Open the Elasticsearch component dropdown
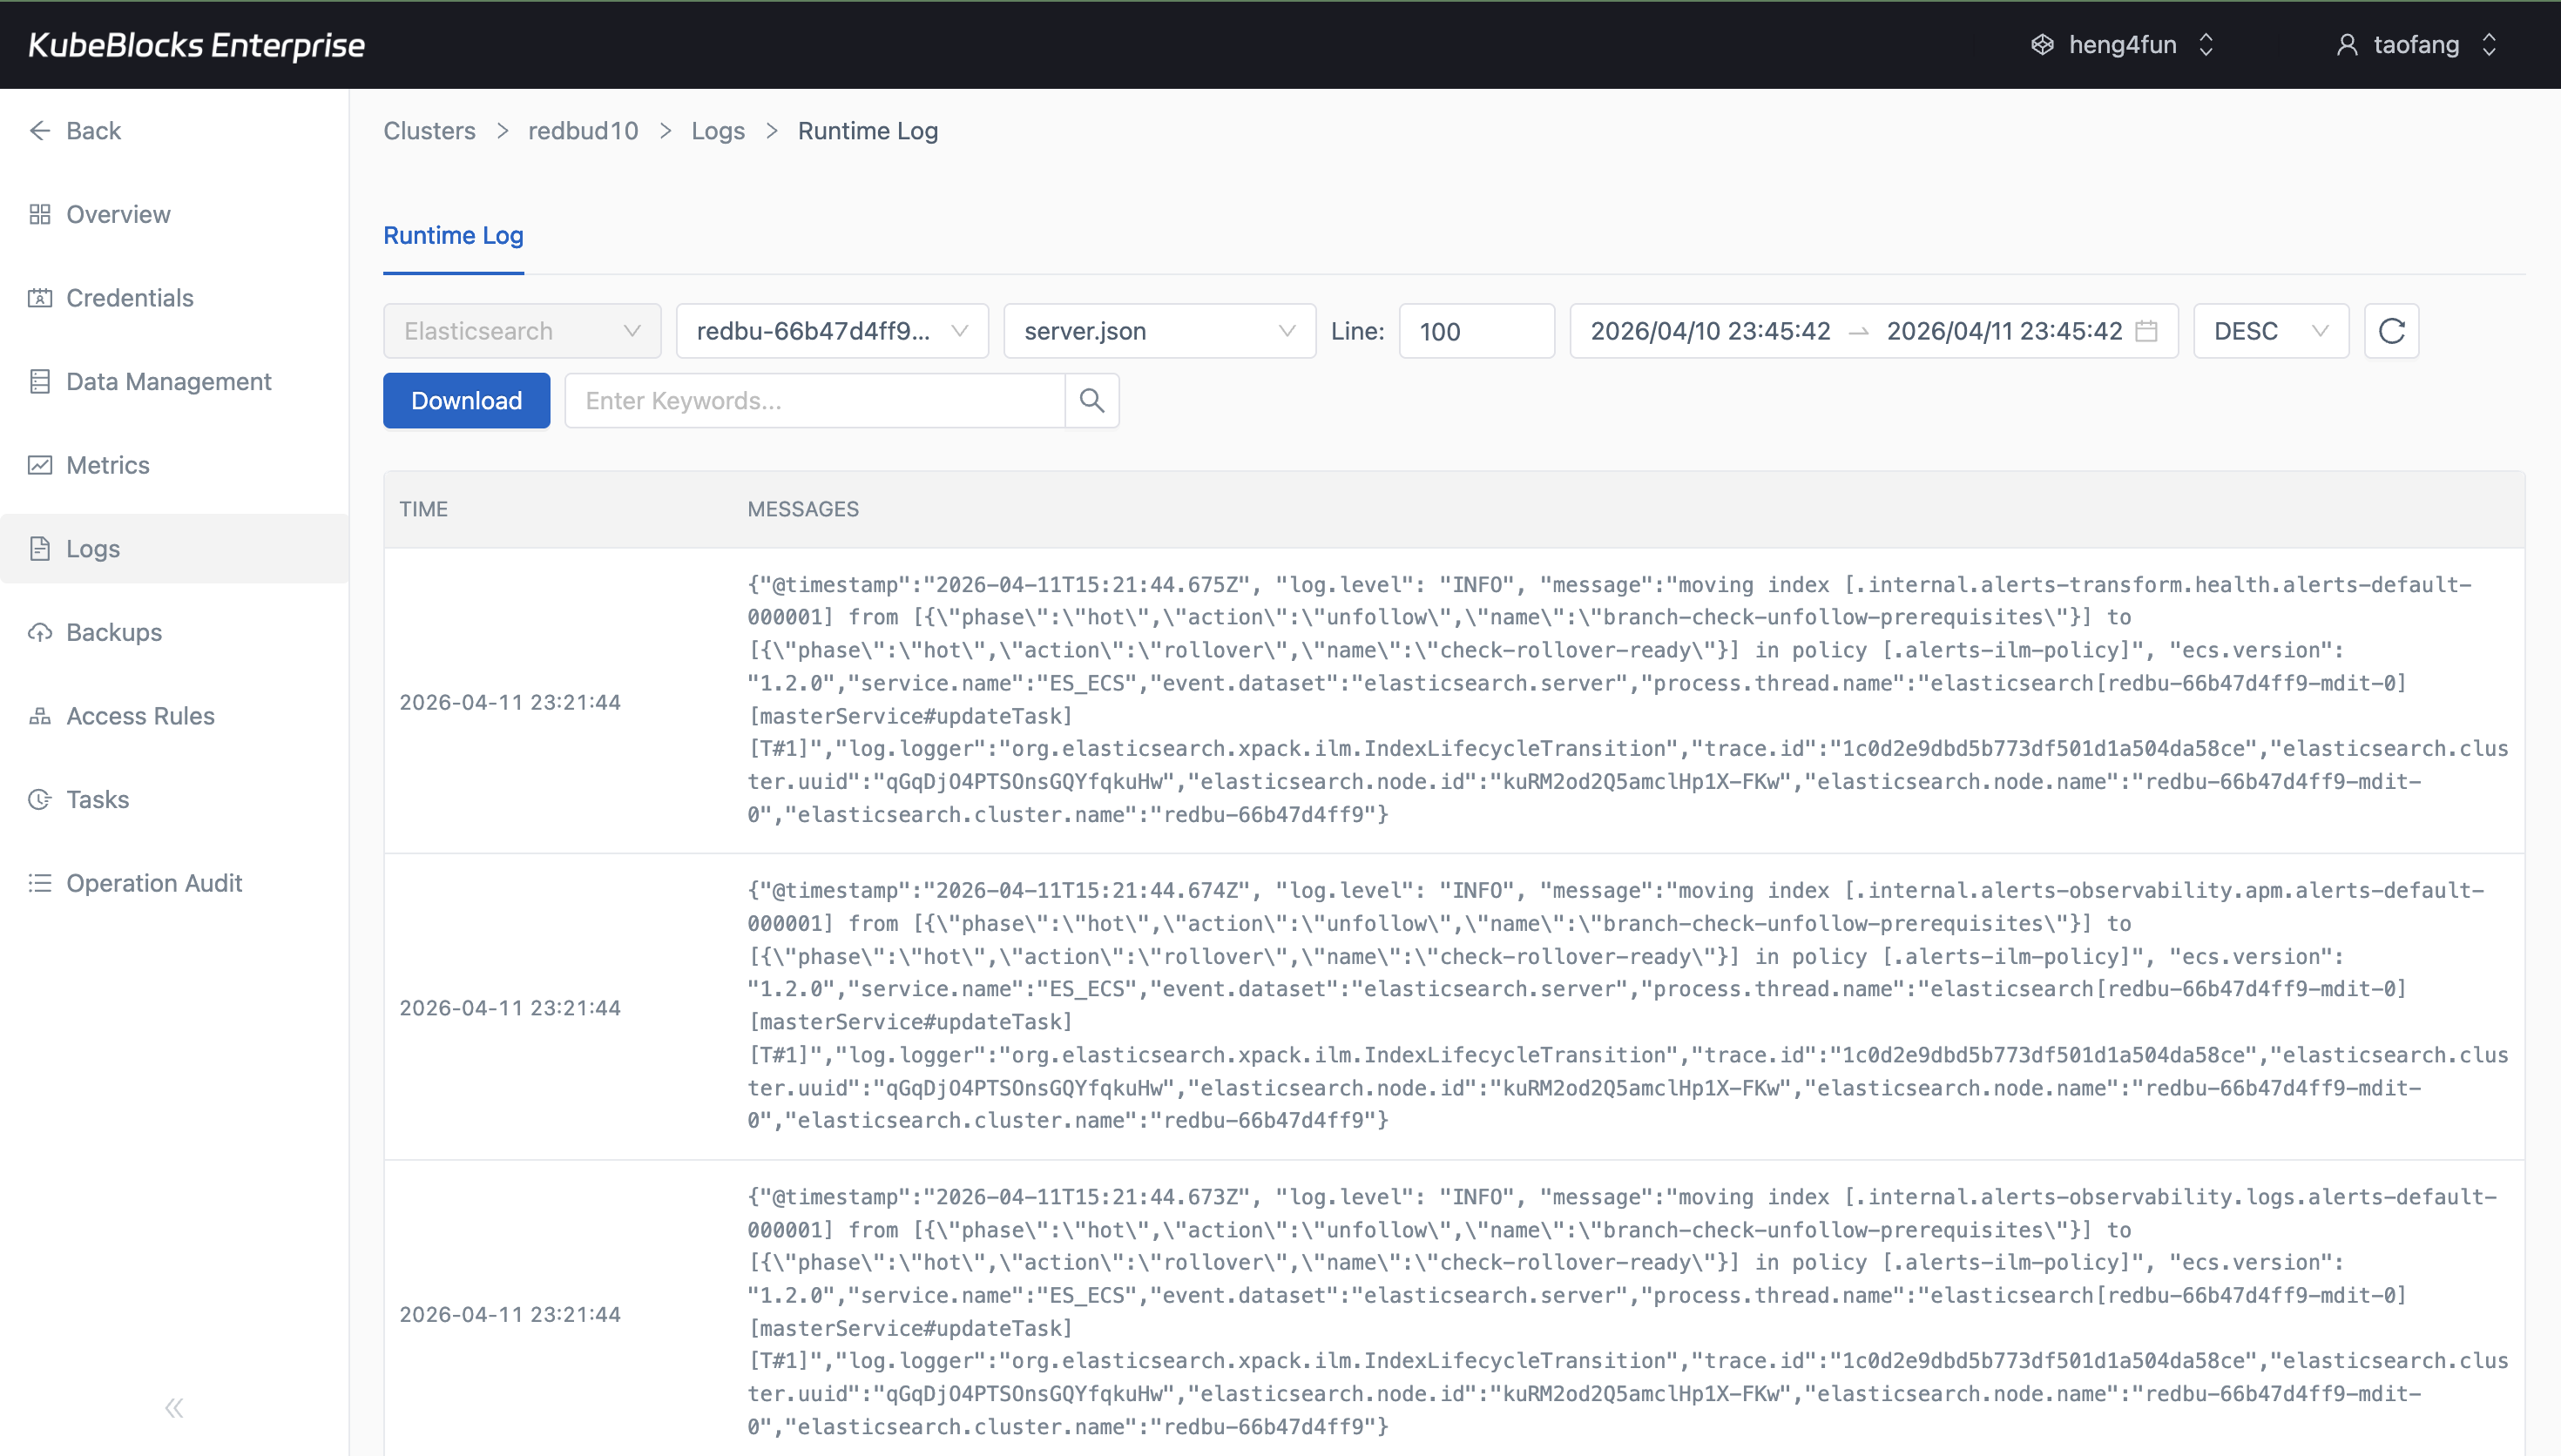2561x1456 pixels. click(x=522, y=331)
